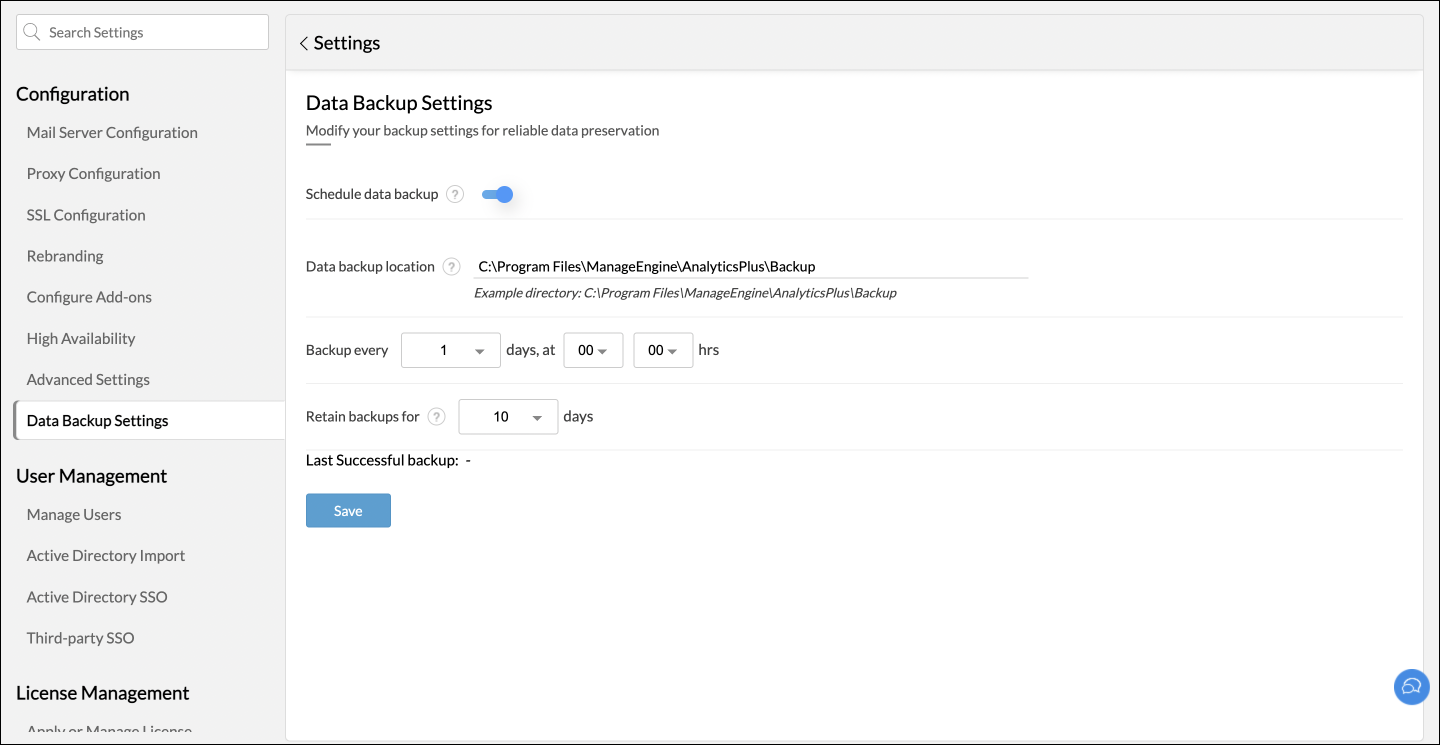Toggle the Schedule data backup switch
The height and width of the screenshot is (745, 1440).
point(498,194)
